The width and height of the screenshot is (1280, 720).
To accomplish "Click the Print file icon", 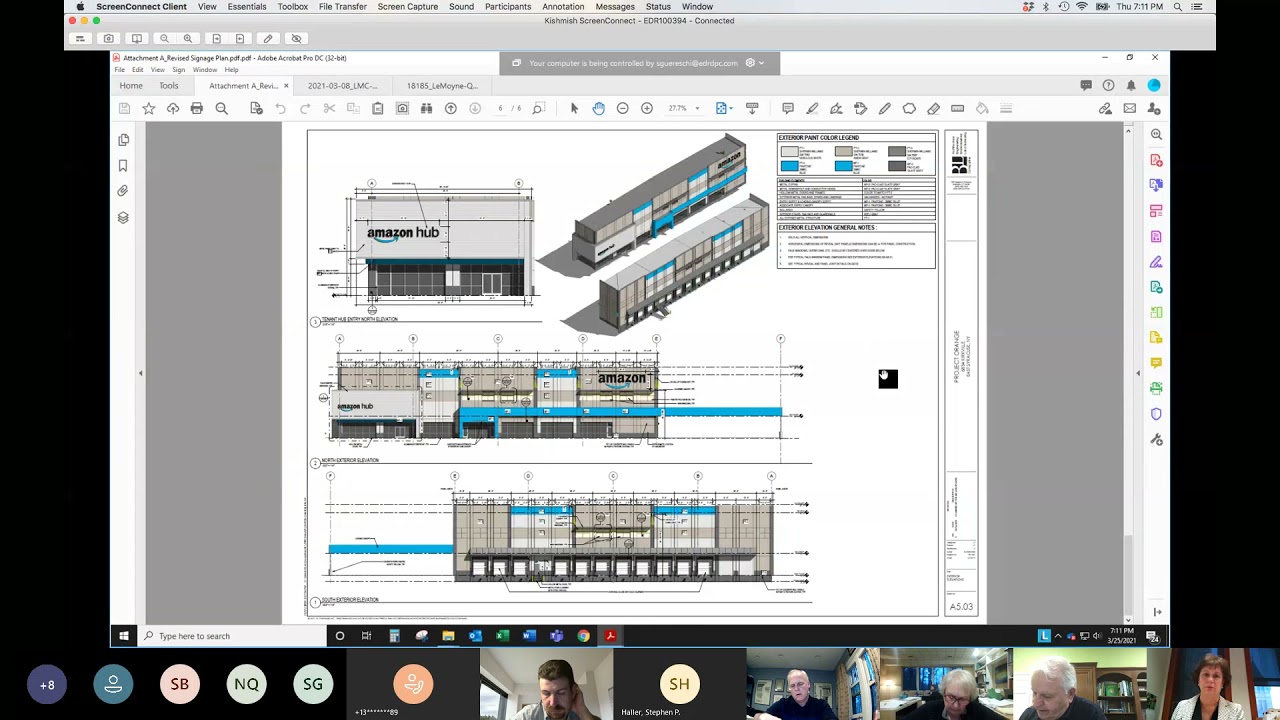I will pyautogui.click(x=197, y=108).
